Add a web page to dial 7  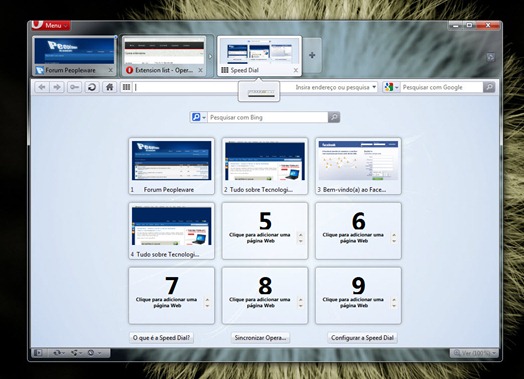(x=171, y=295)
